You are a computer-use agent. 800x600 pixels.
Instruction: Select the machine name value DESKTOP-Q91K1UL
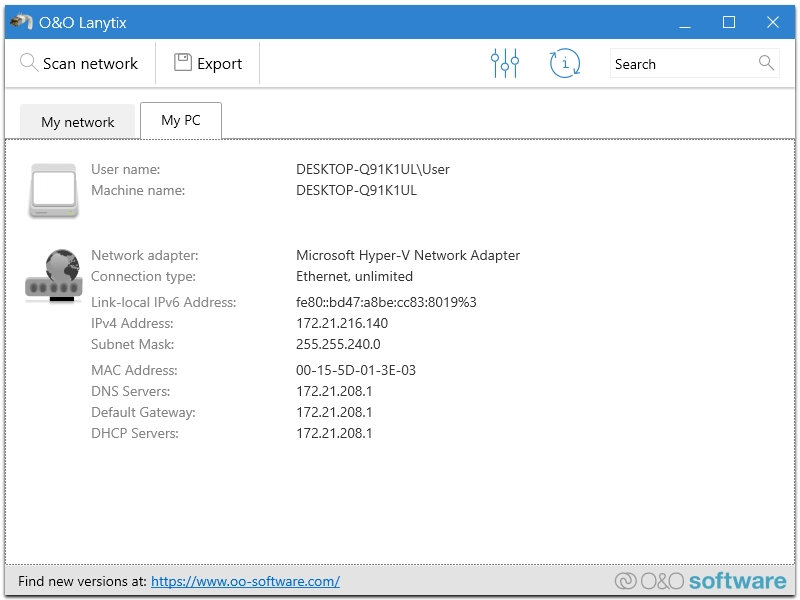click(x=356, y=190)
